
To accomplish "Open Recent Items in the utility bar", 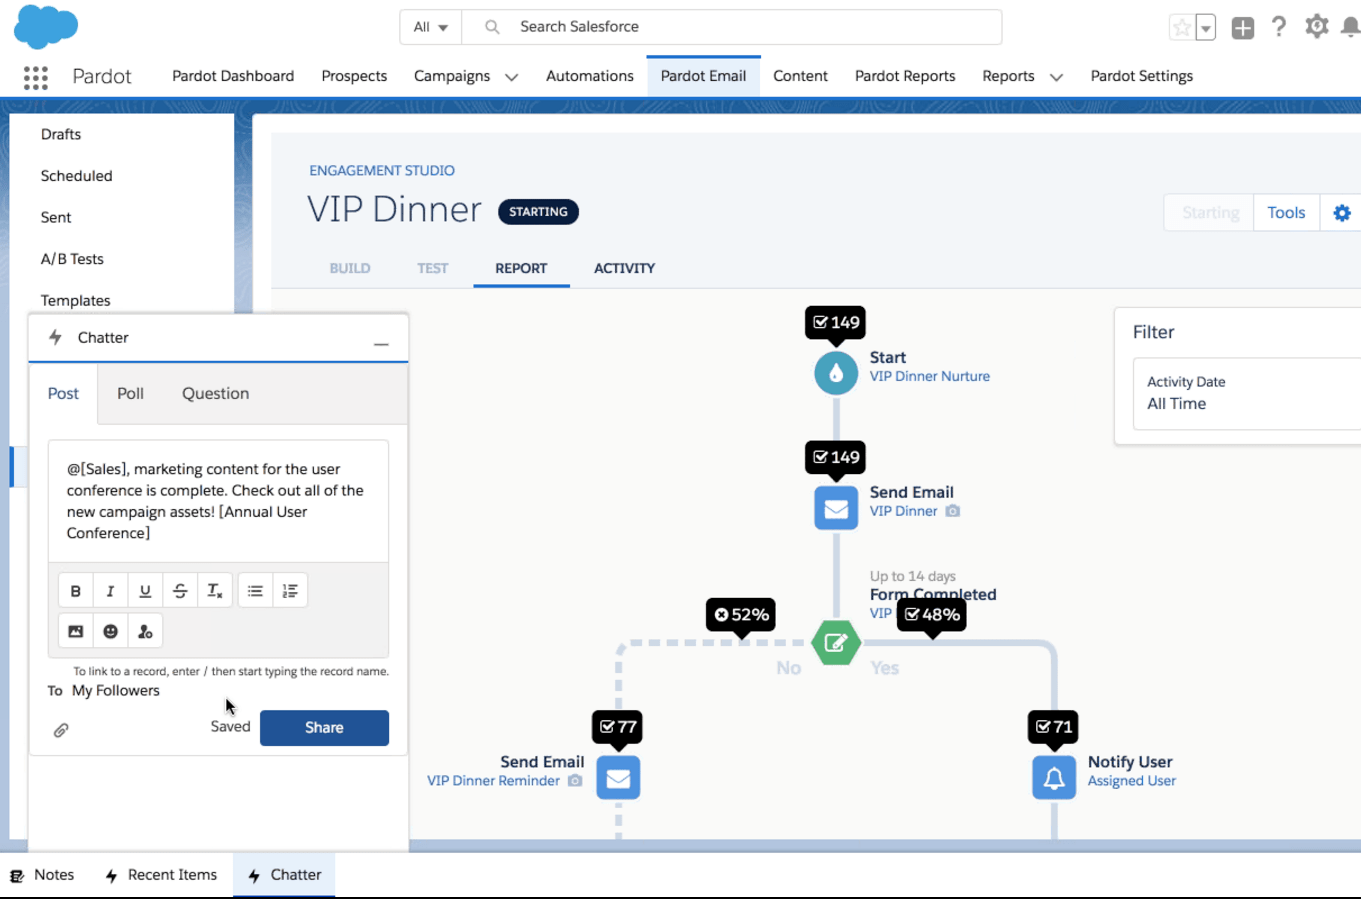I will [x=161, y=875].
